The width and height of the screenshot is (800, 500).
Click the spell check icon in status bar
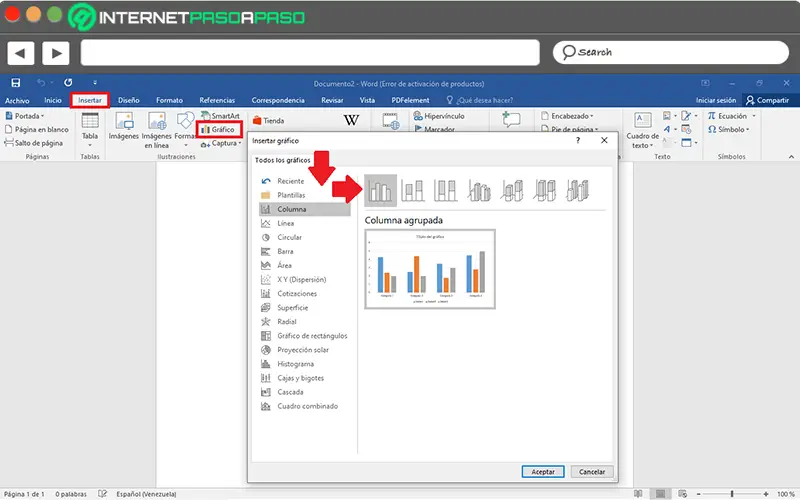tap(103, 494)
